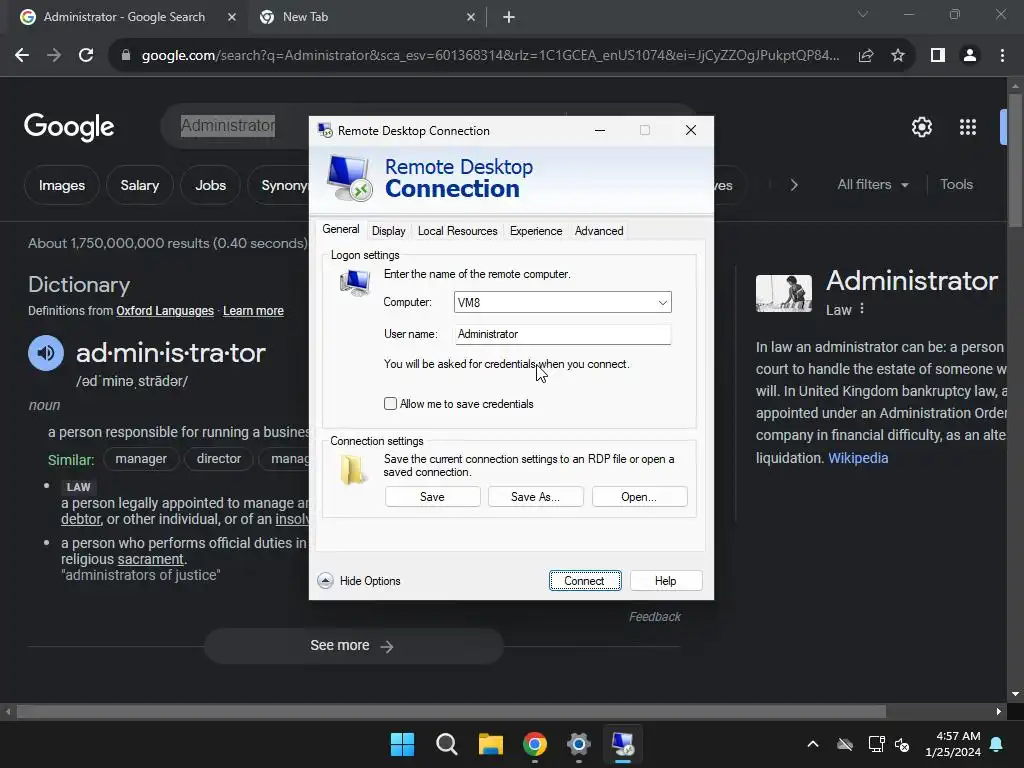Viewport: 1024px width, 768px height.
Task: Click the Learn more link
Action: [x=253, y=311]
